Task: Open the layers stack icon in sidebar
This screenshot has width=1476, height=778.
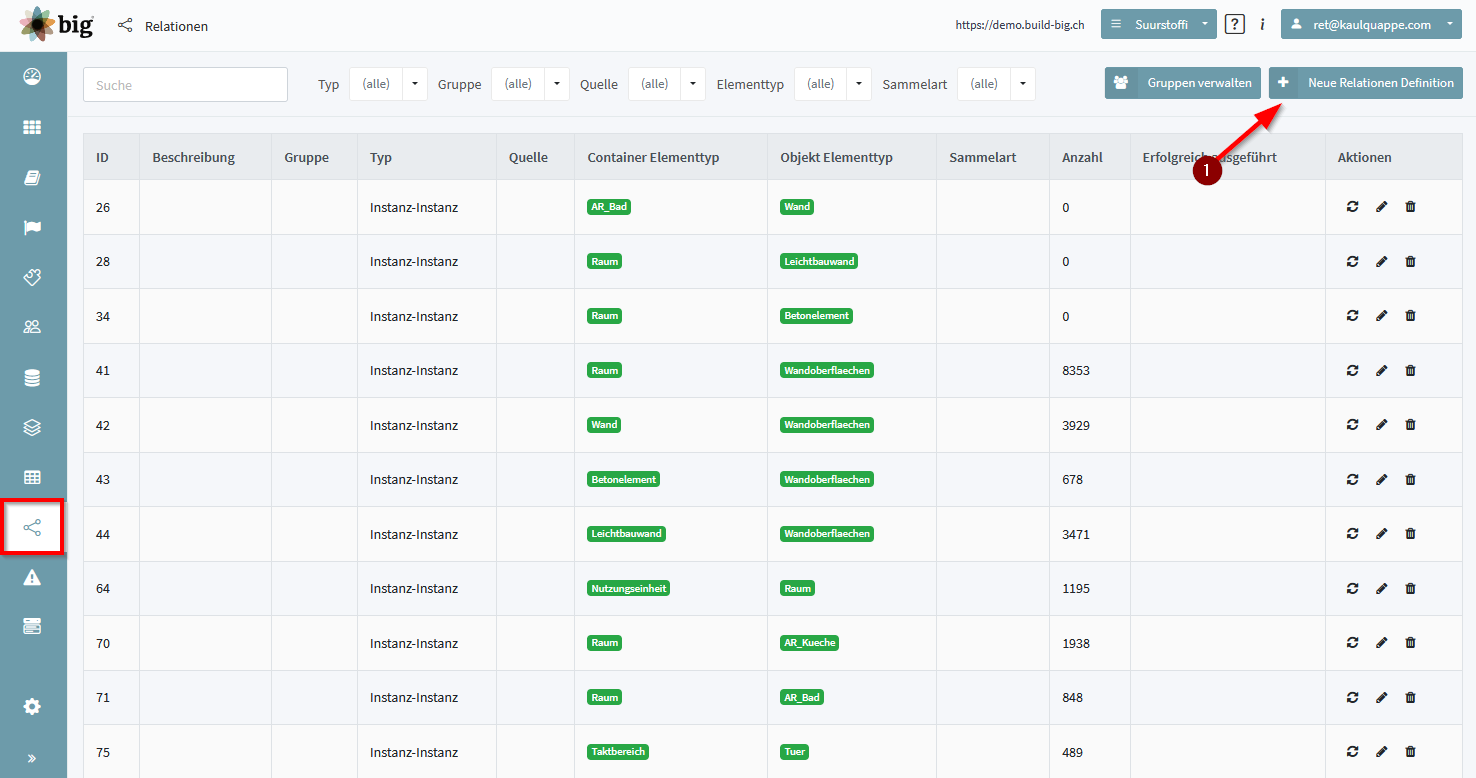Action: point(32,427)
